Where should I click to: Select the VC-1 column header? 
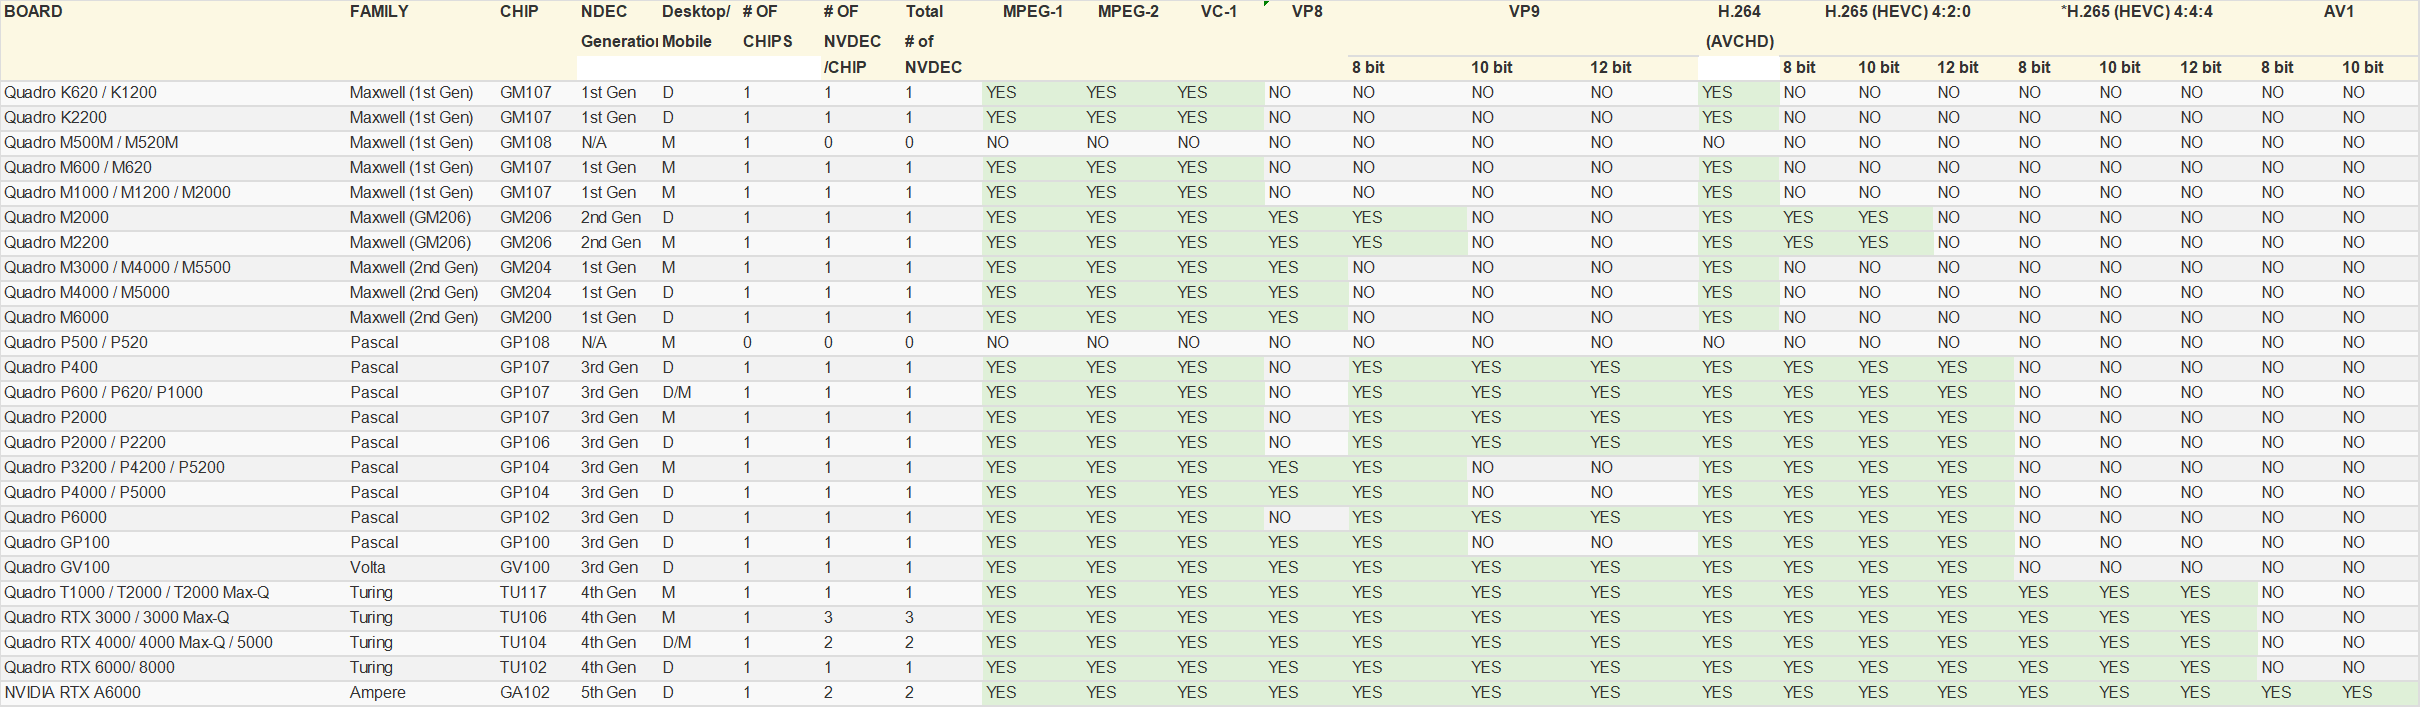[x=1219, y=12]
